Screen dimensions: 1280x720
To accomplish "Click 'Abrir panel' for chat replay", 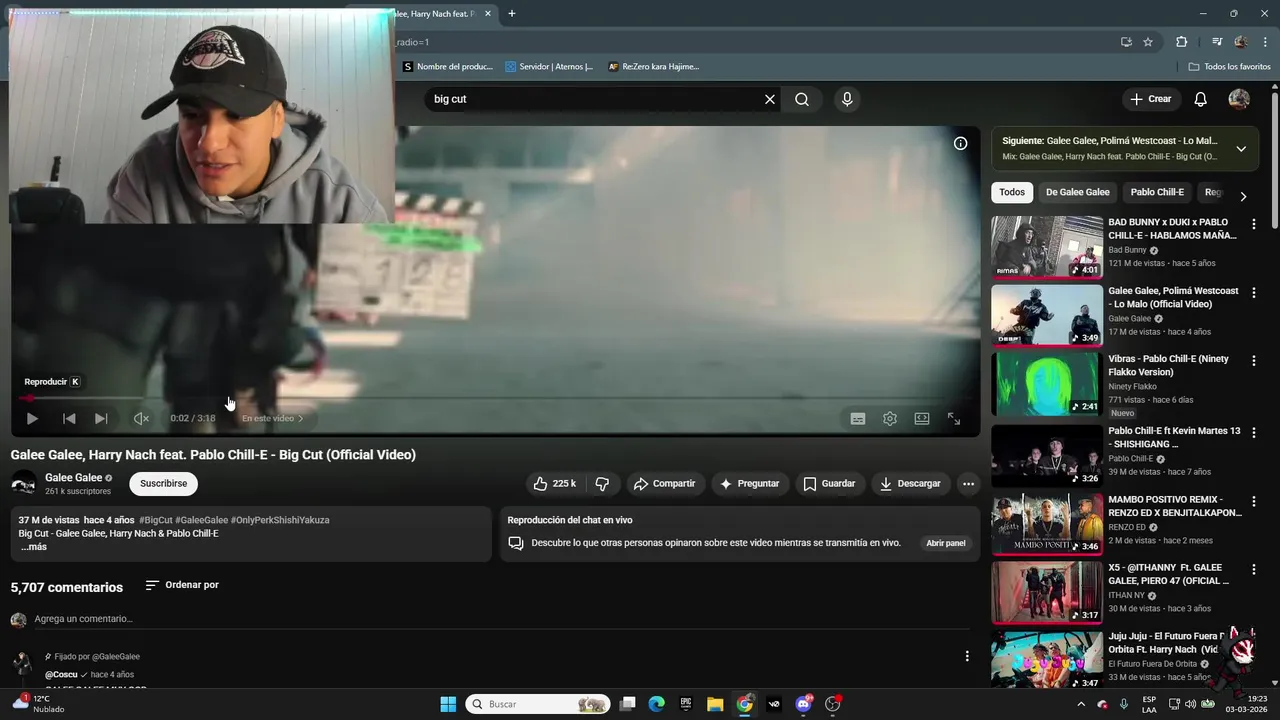I will 946,543.
